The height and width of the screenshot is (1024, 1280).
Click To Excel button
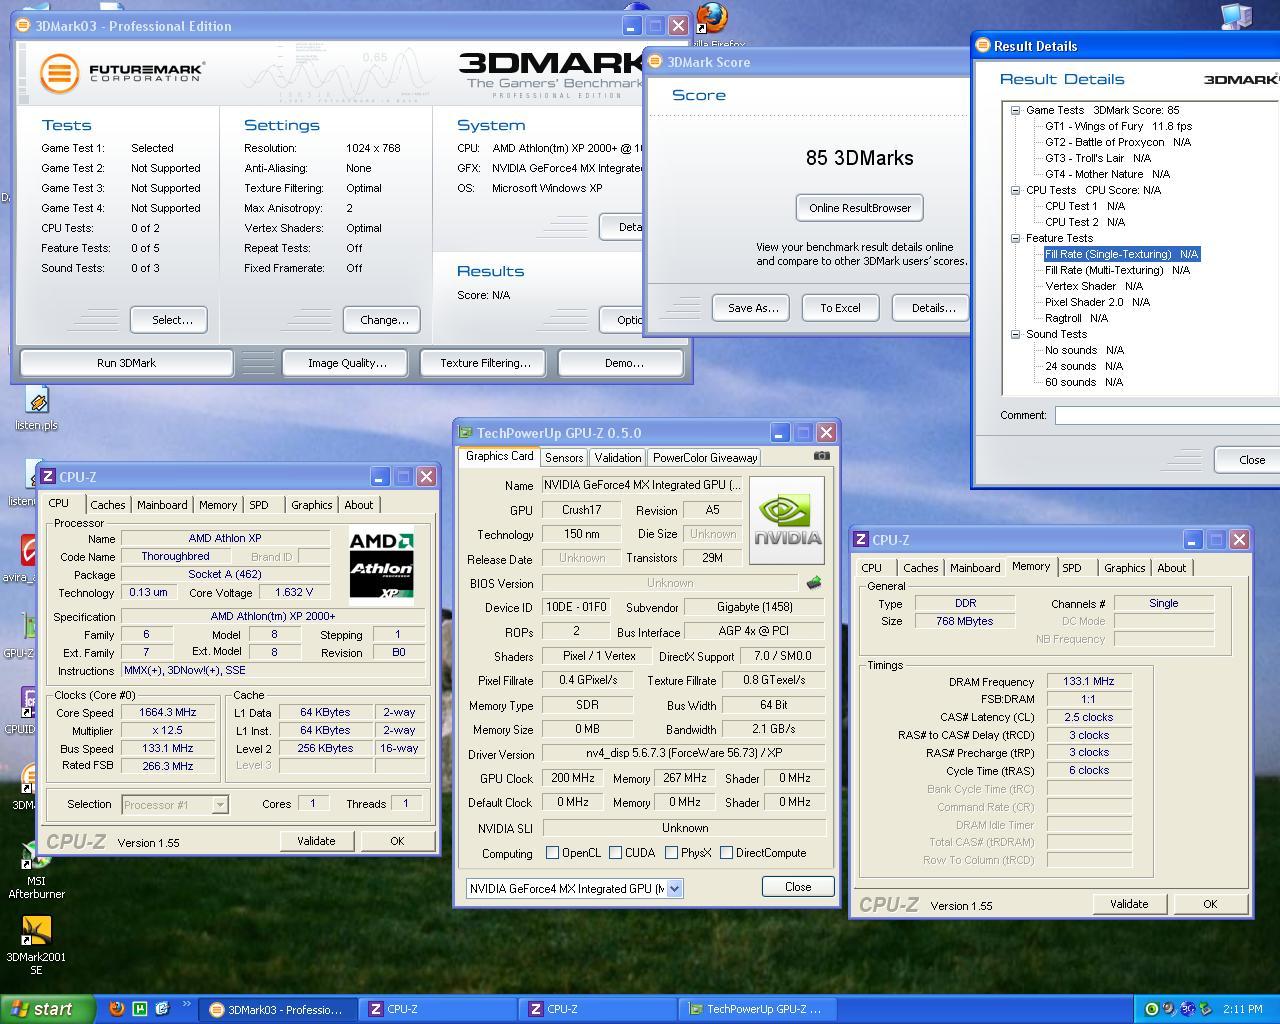coord(840,308)
